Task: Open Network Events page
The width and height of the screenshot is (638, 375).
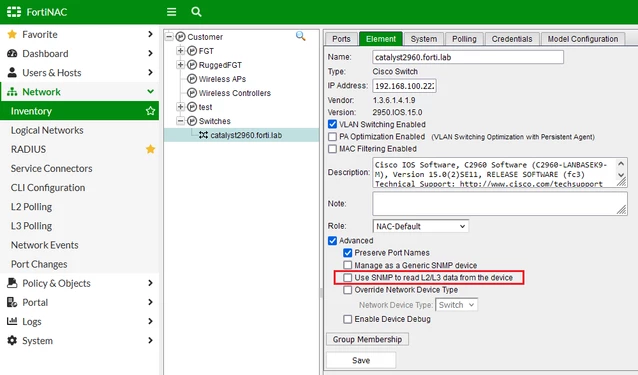Action: tap(45, 245)
